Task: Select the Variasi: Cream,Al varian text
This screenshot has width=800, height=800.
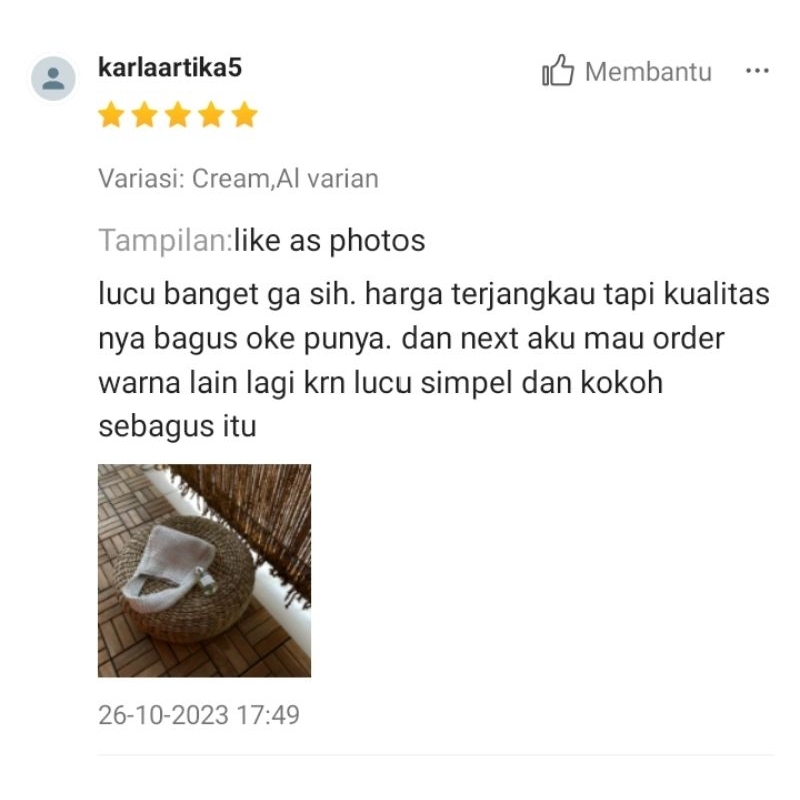Action: 238,179
